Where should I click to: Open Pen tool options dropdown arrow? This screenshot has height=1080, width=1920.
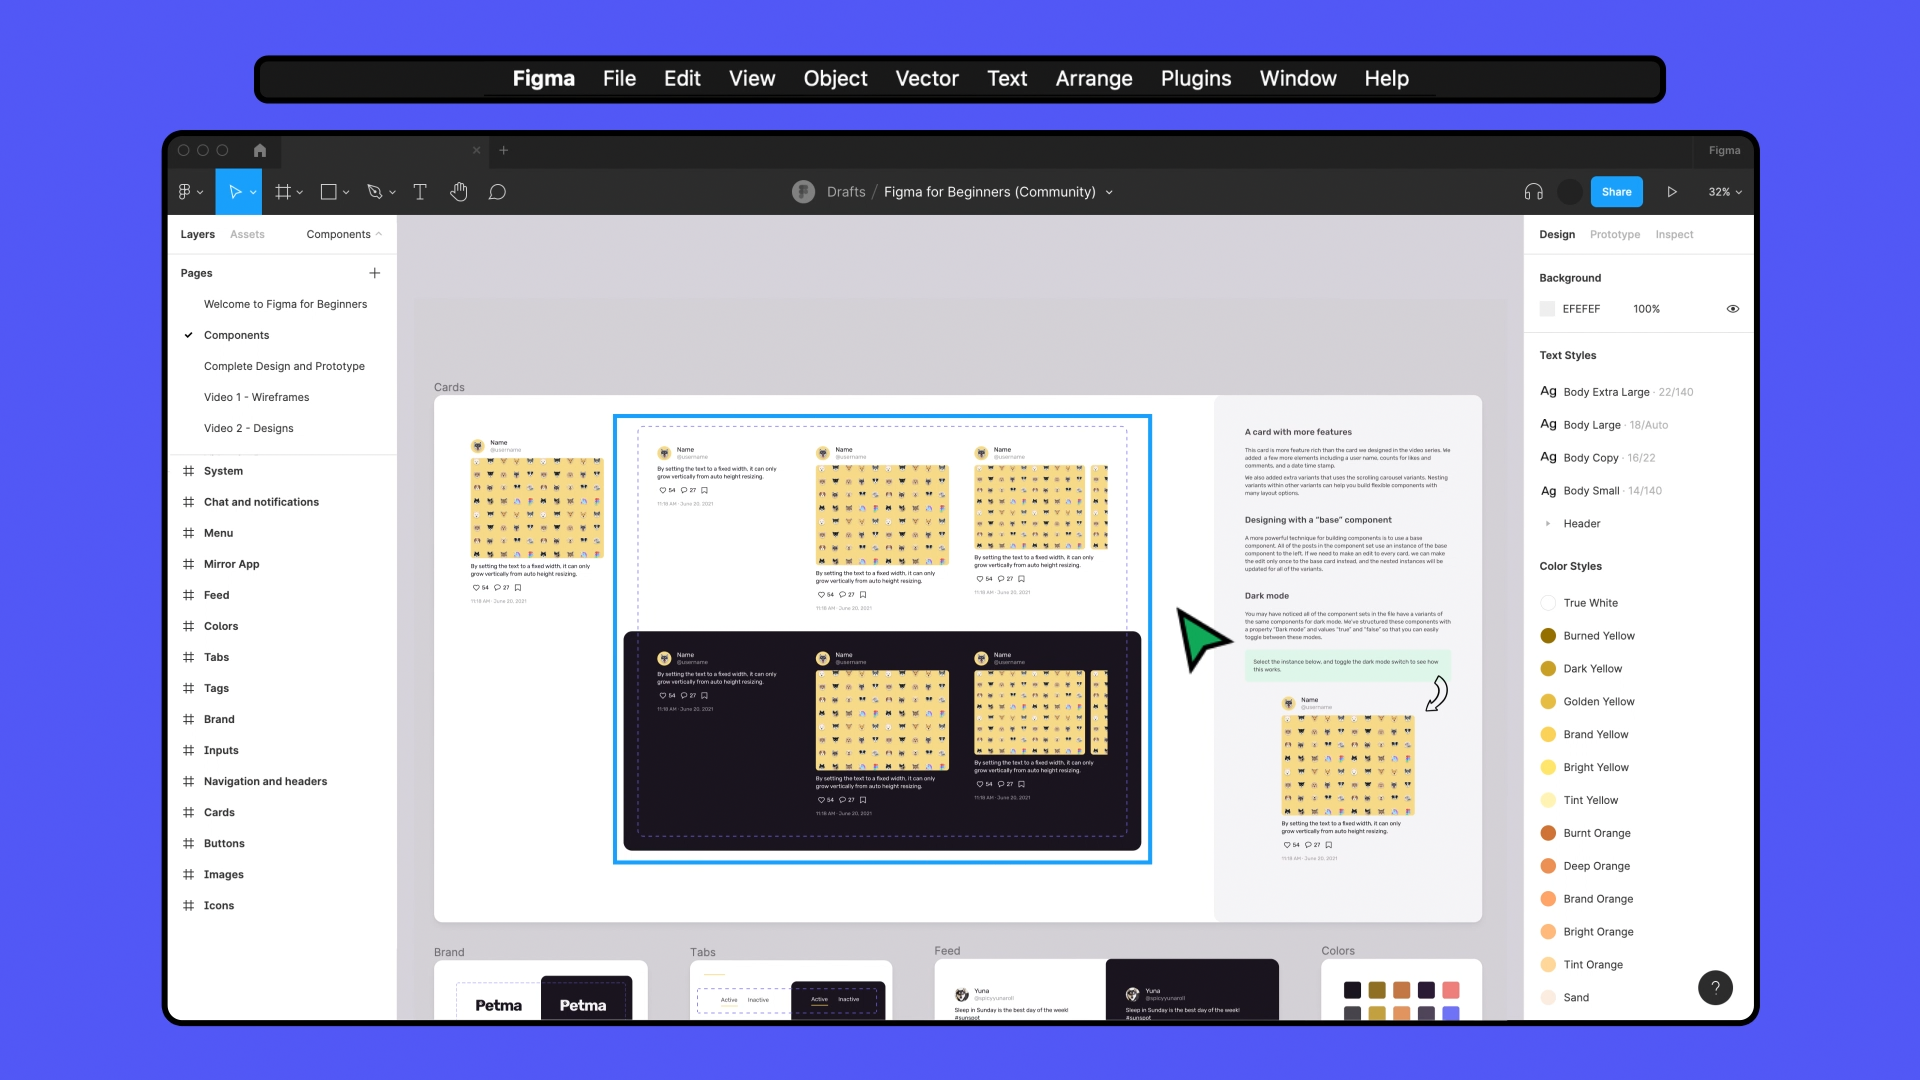(x=393, y=193)
